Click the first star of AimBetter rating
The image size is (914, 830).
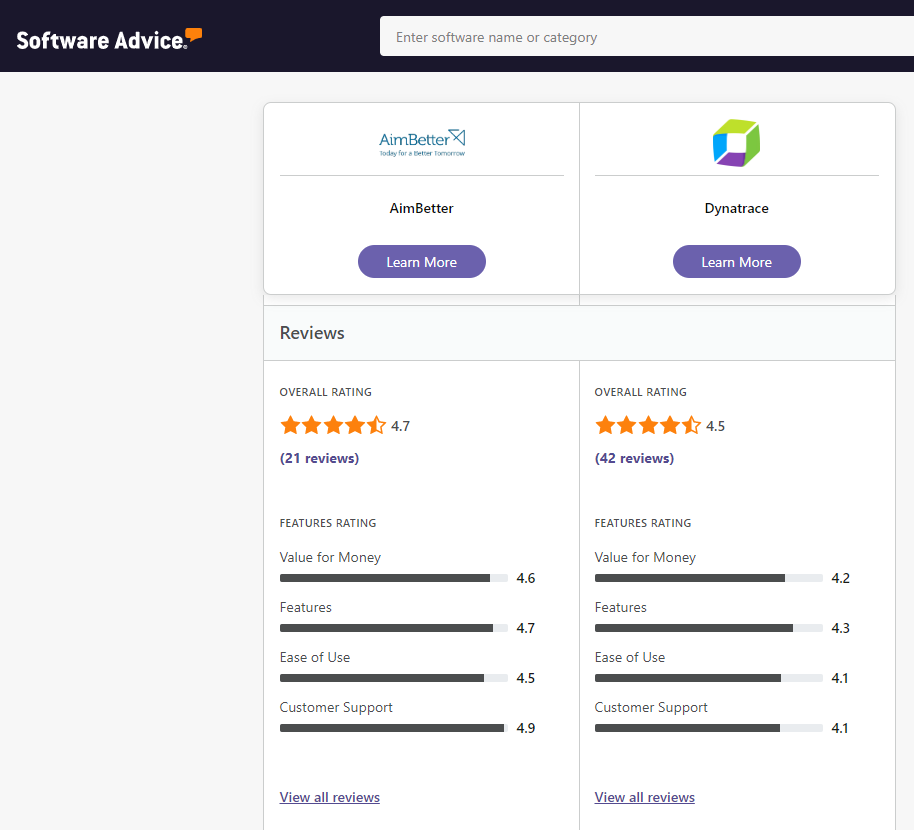[290, 425]
